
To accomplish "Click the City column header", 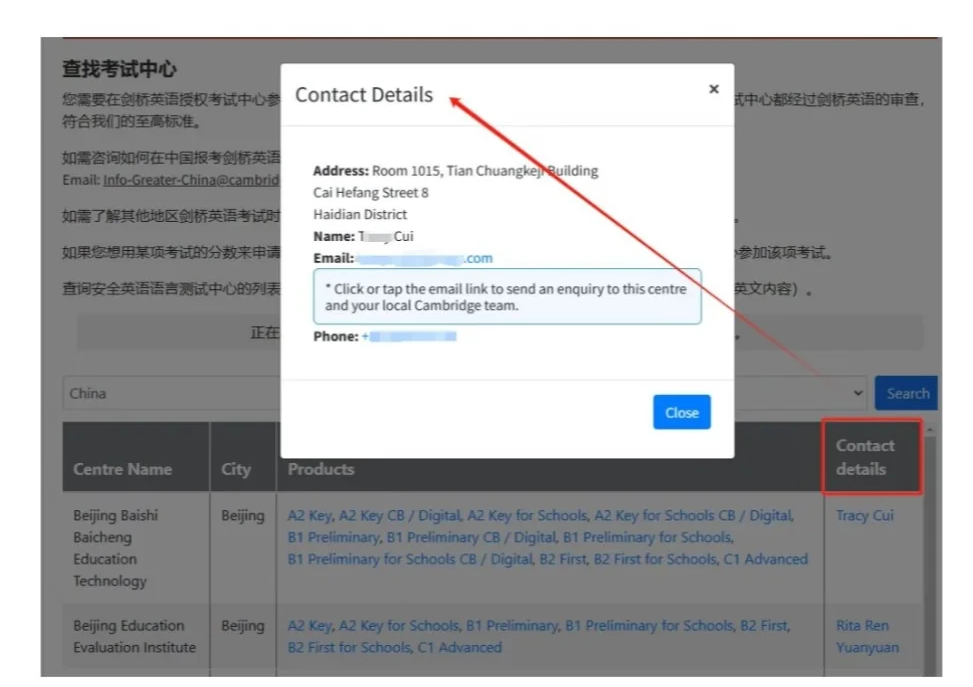I will click(236, 469).
